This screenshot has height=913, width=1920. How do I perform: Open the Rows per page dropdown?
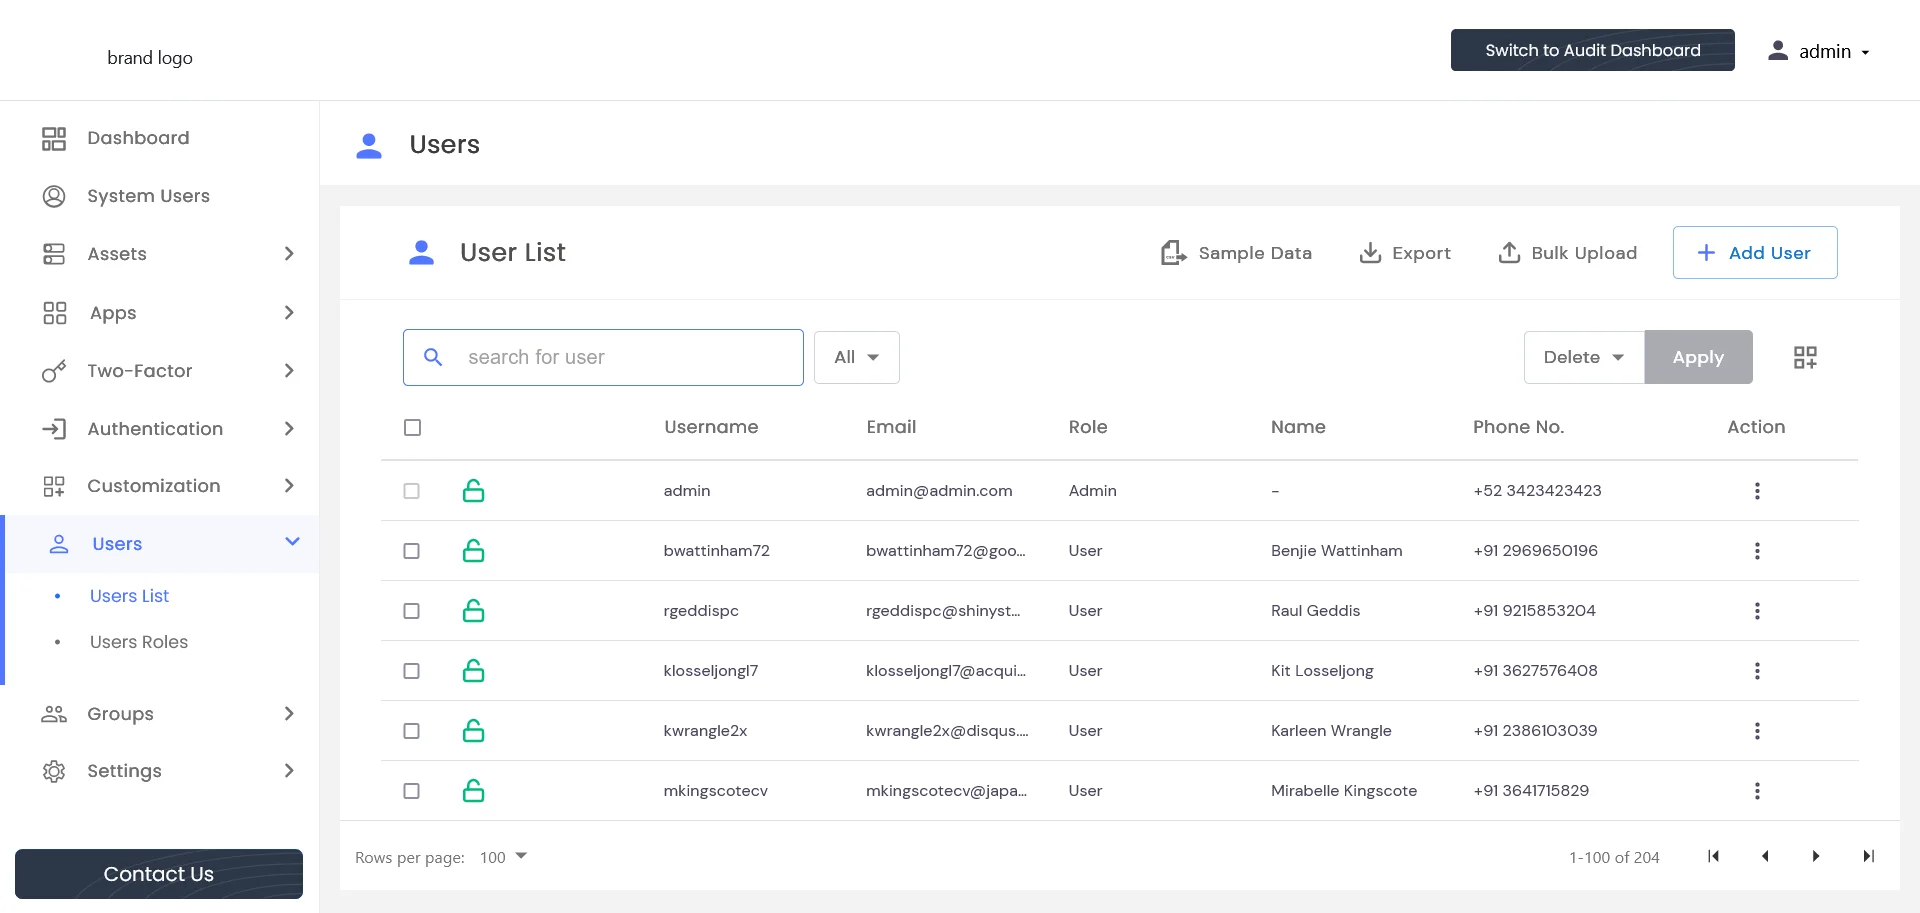503,857
